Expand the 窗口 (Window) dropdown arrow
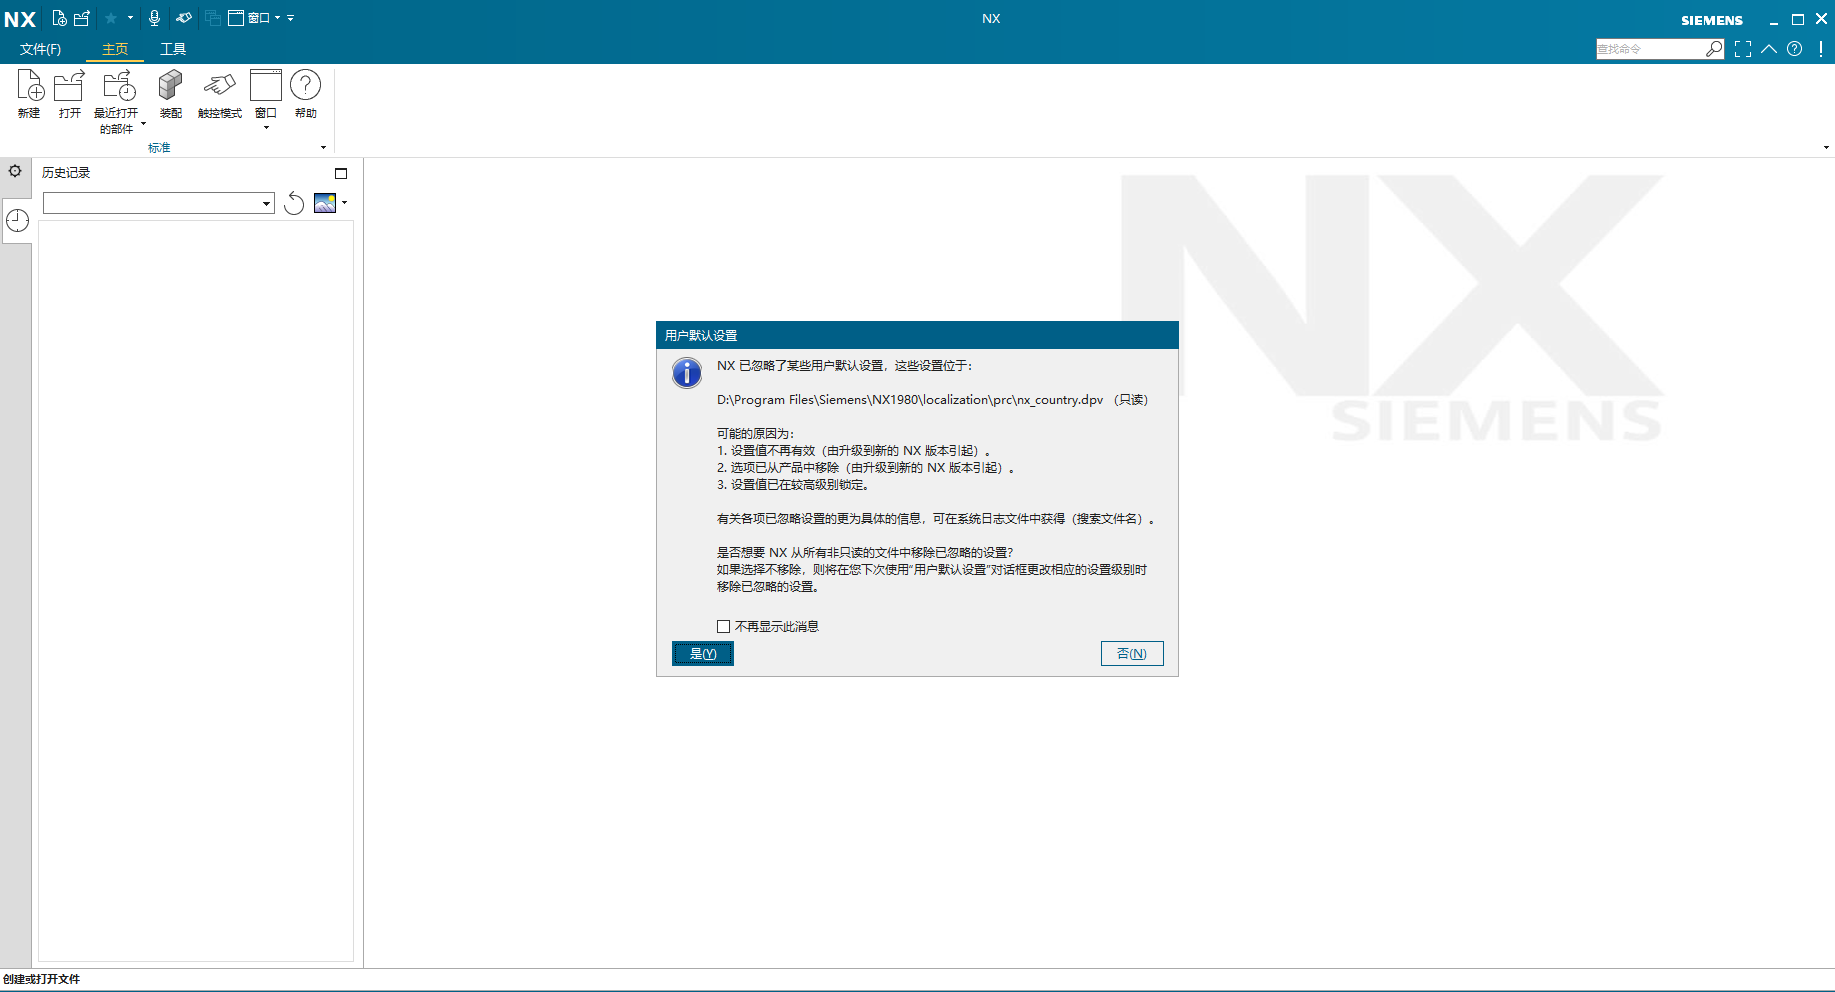 click(265, 127)
